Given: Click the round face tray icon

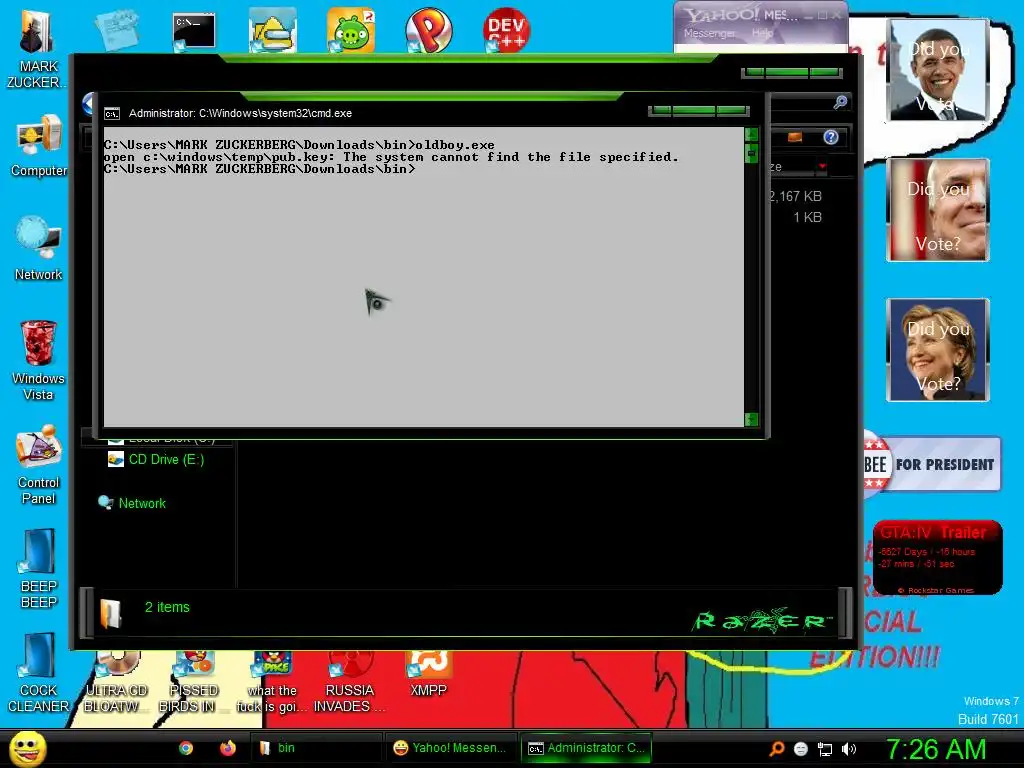Looking at the screenshot, I should [x=801, y=749].
